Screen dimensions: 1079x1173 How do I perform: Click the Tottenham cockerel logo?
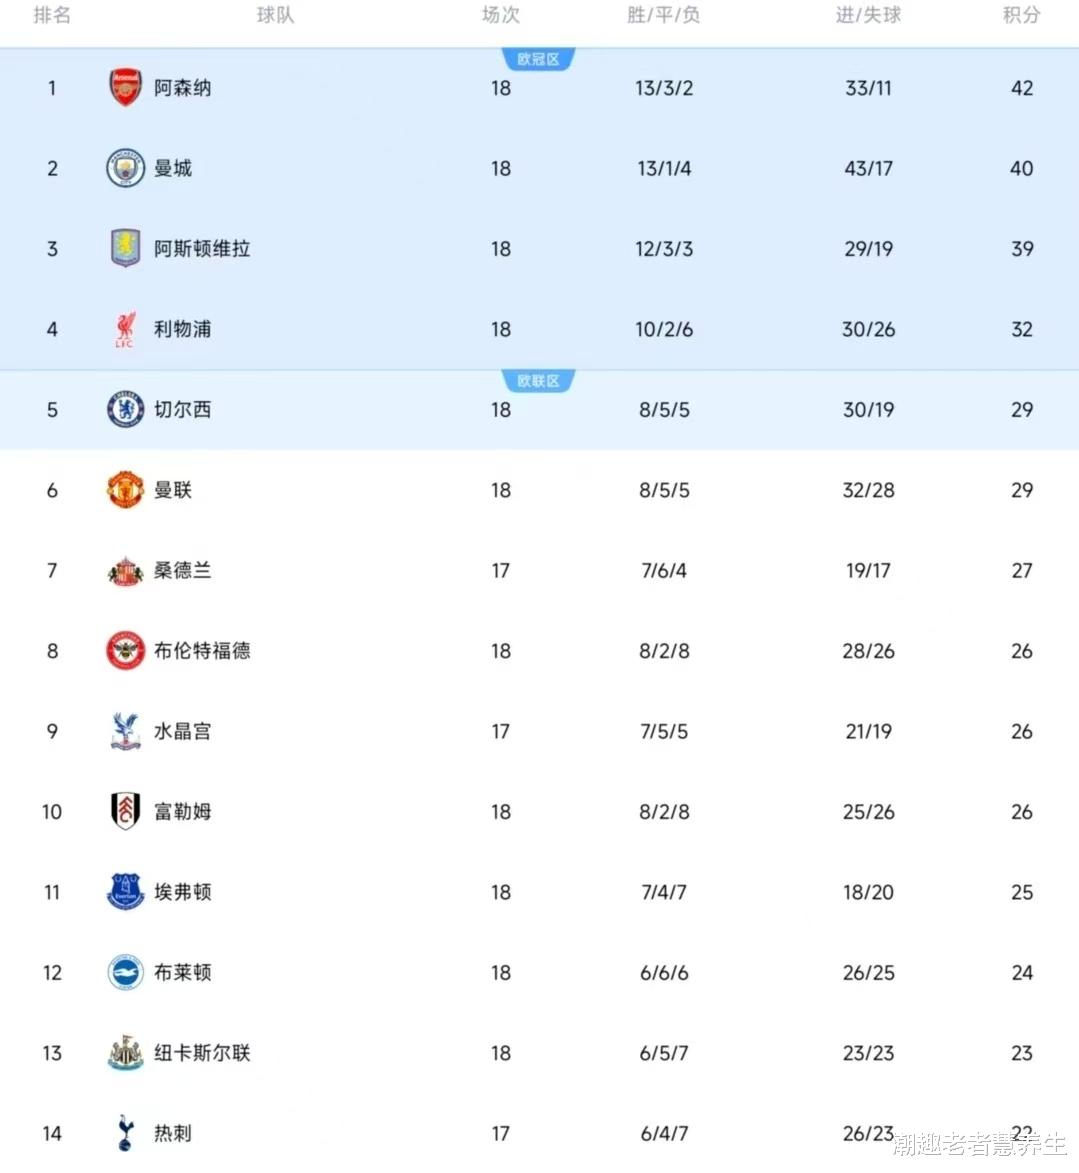pyautogui.click(x=125, y=1133)
